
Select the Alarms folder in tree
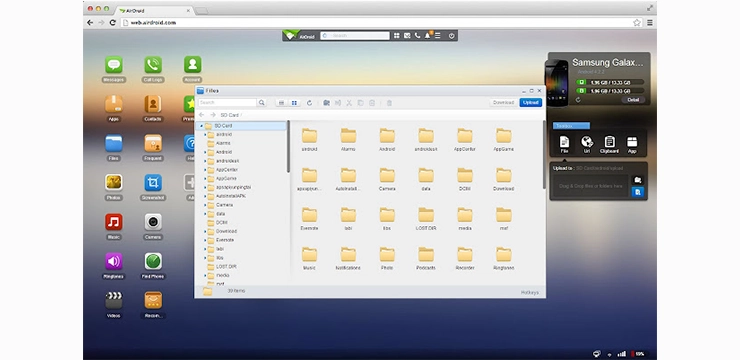point(223,143)
